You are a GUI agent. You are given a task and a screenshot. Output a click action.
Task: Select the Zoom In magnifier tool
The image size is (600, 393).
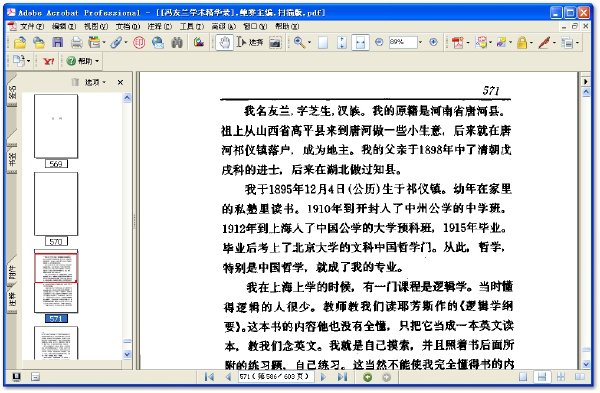[299, 42]
